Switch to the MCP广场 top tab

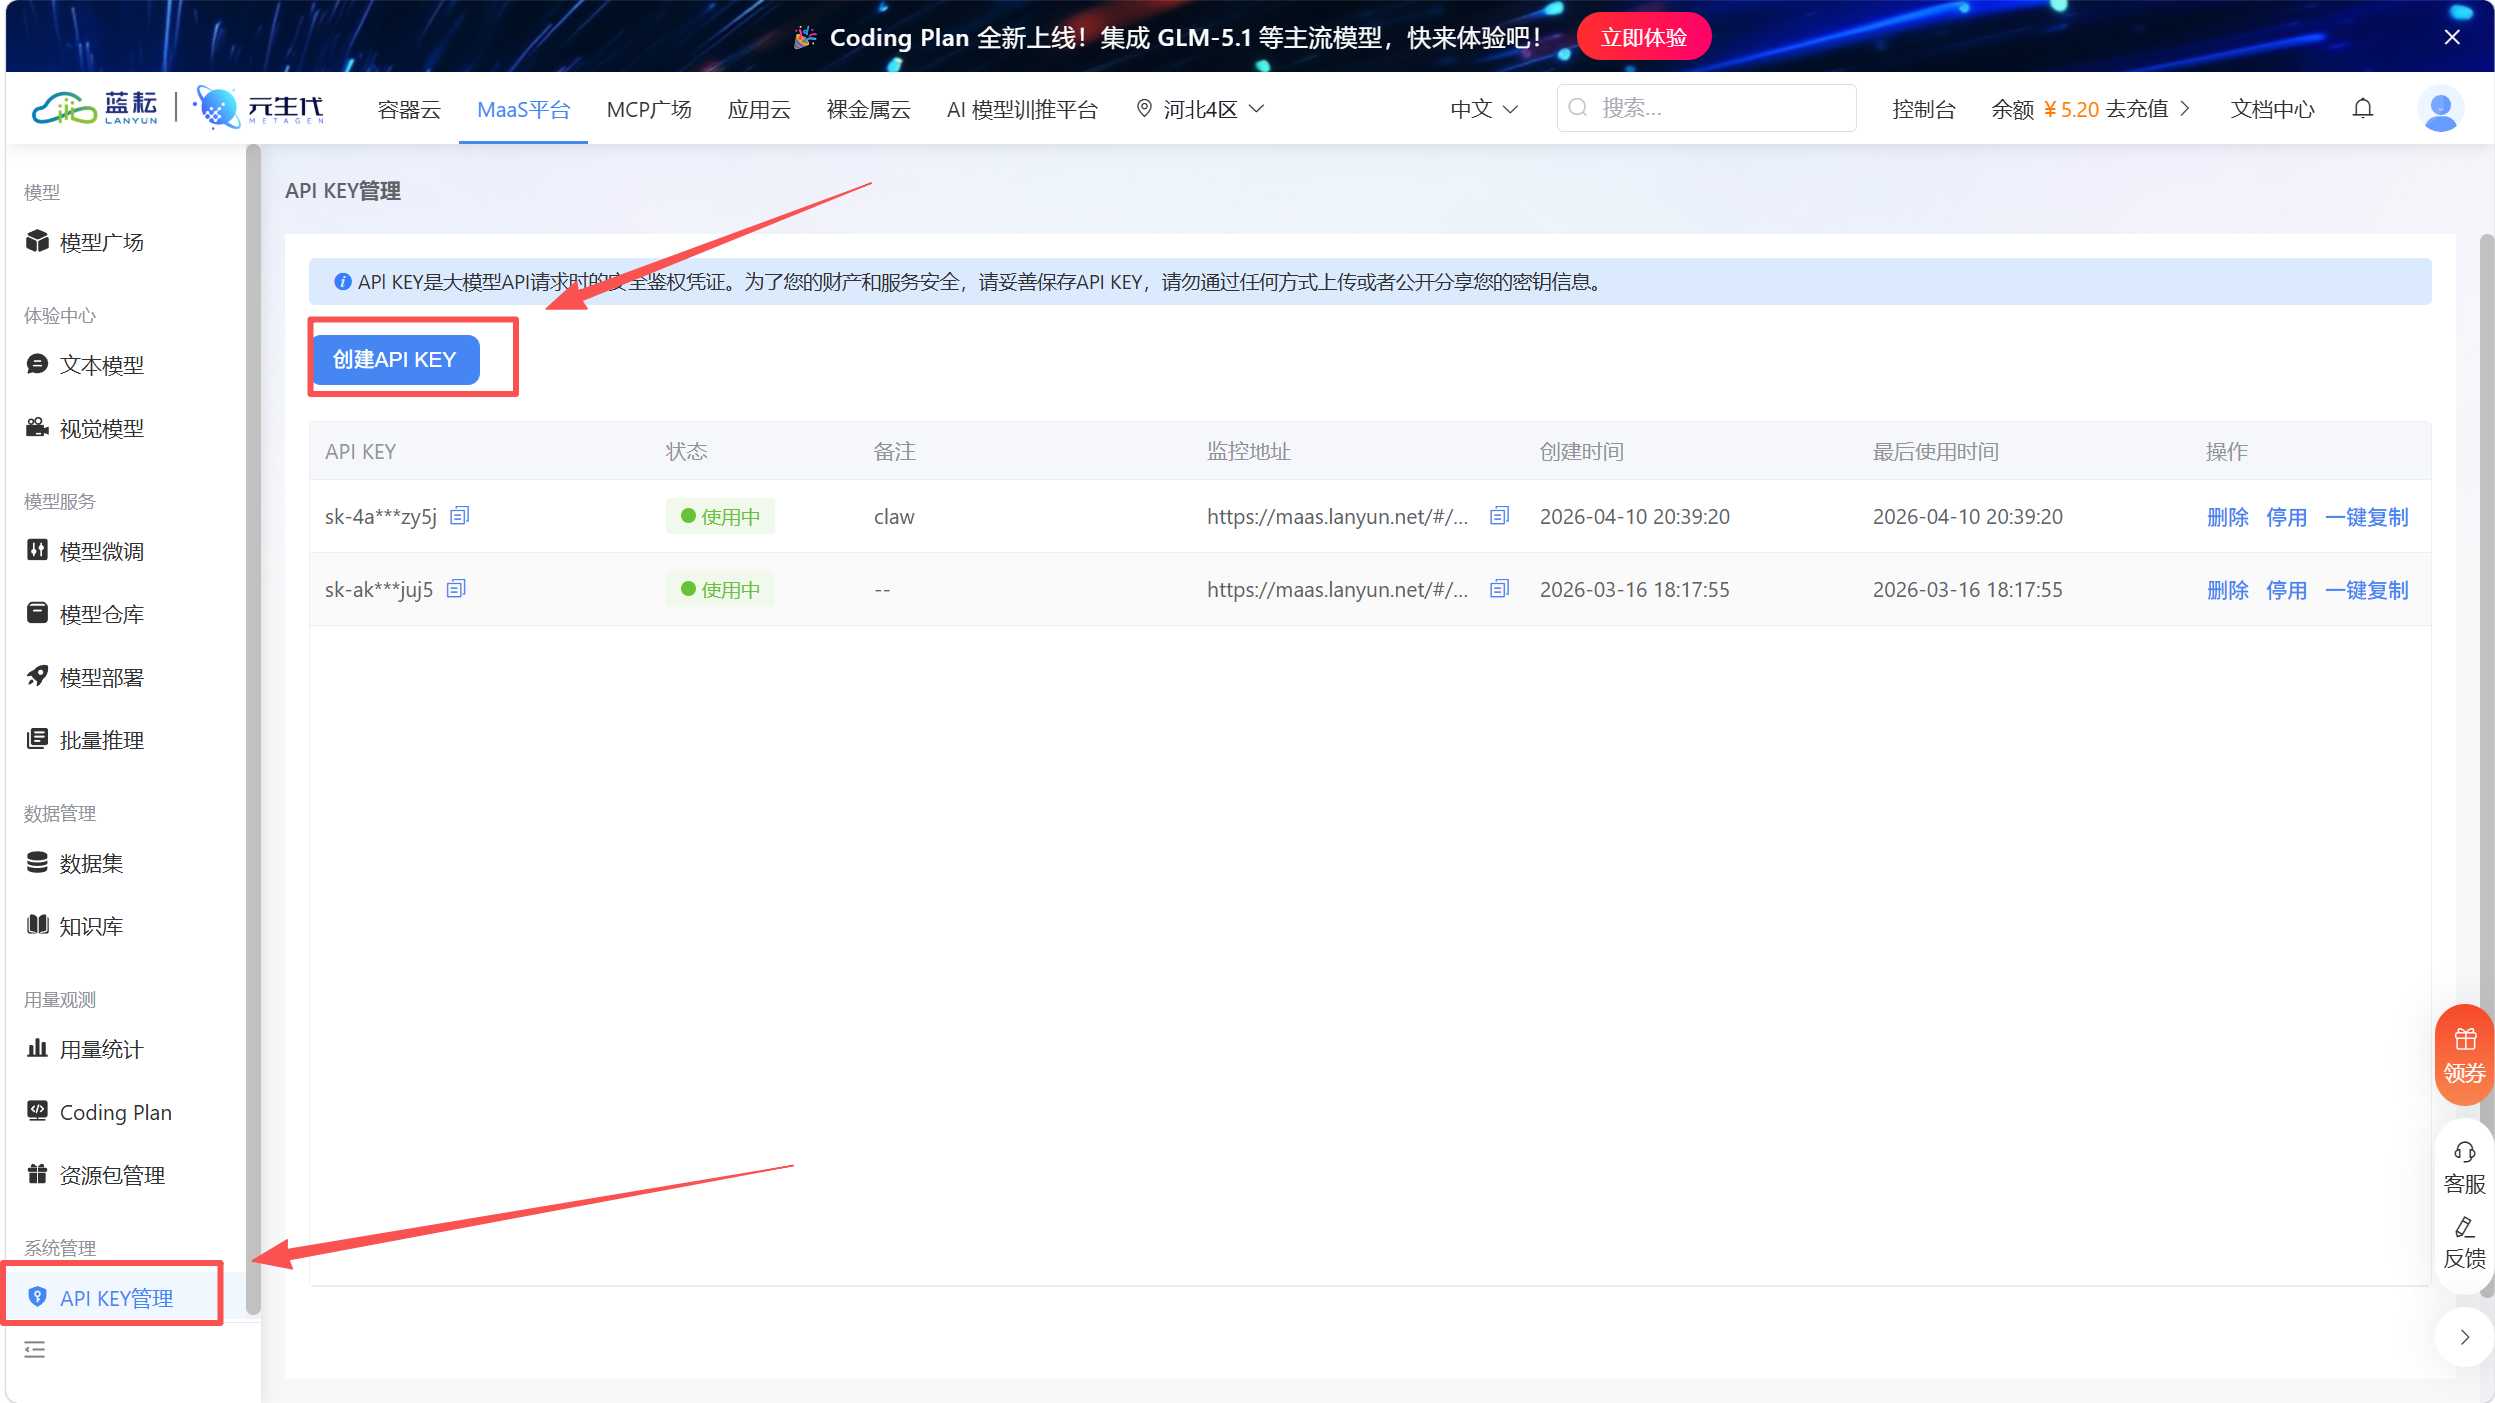(x=649, y=109)
